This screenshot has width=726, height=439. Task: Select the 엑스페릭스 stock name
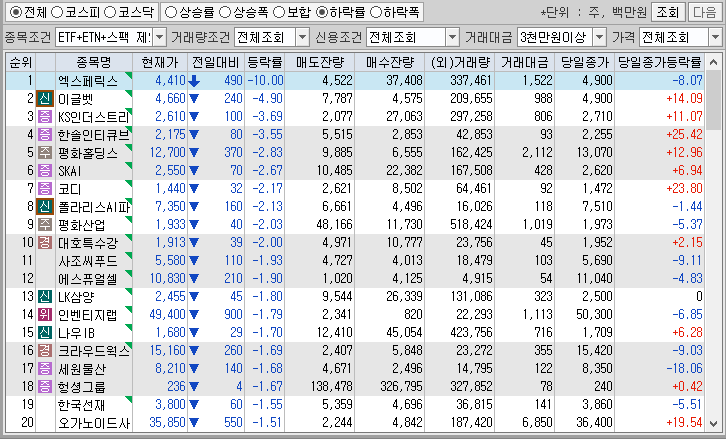coord(88,81)
